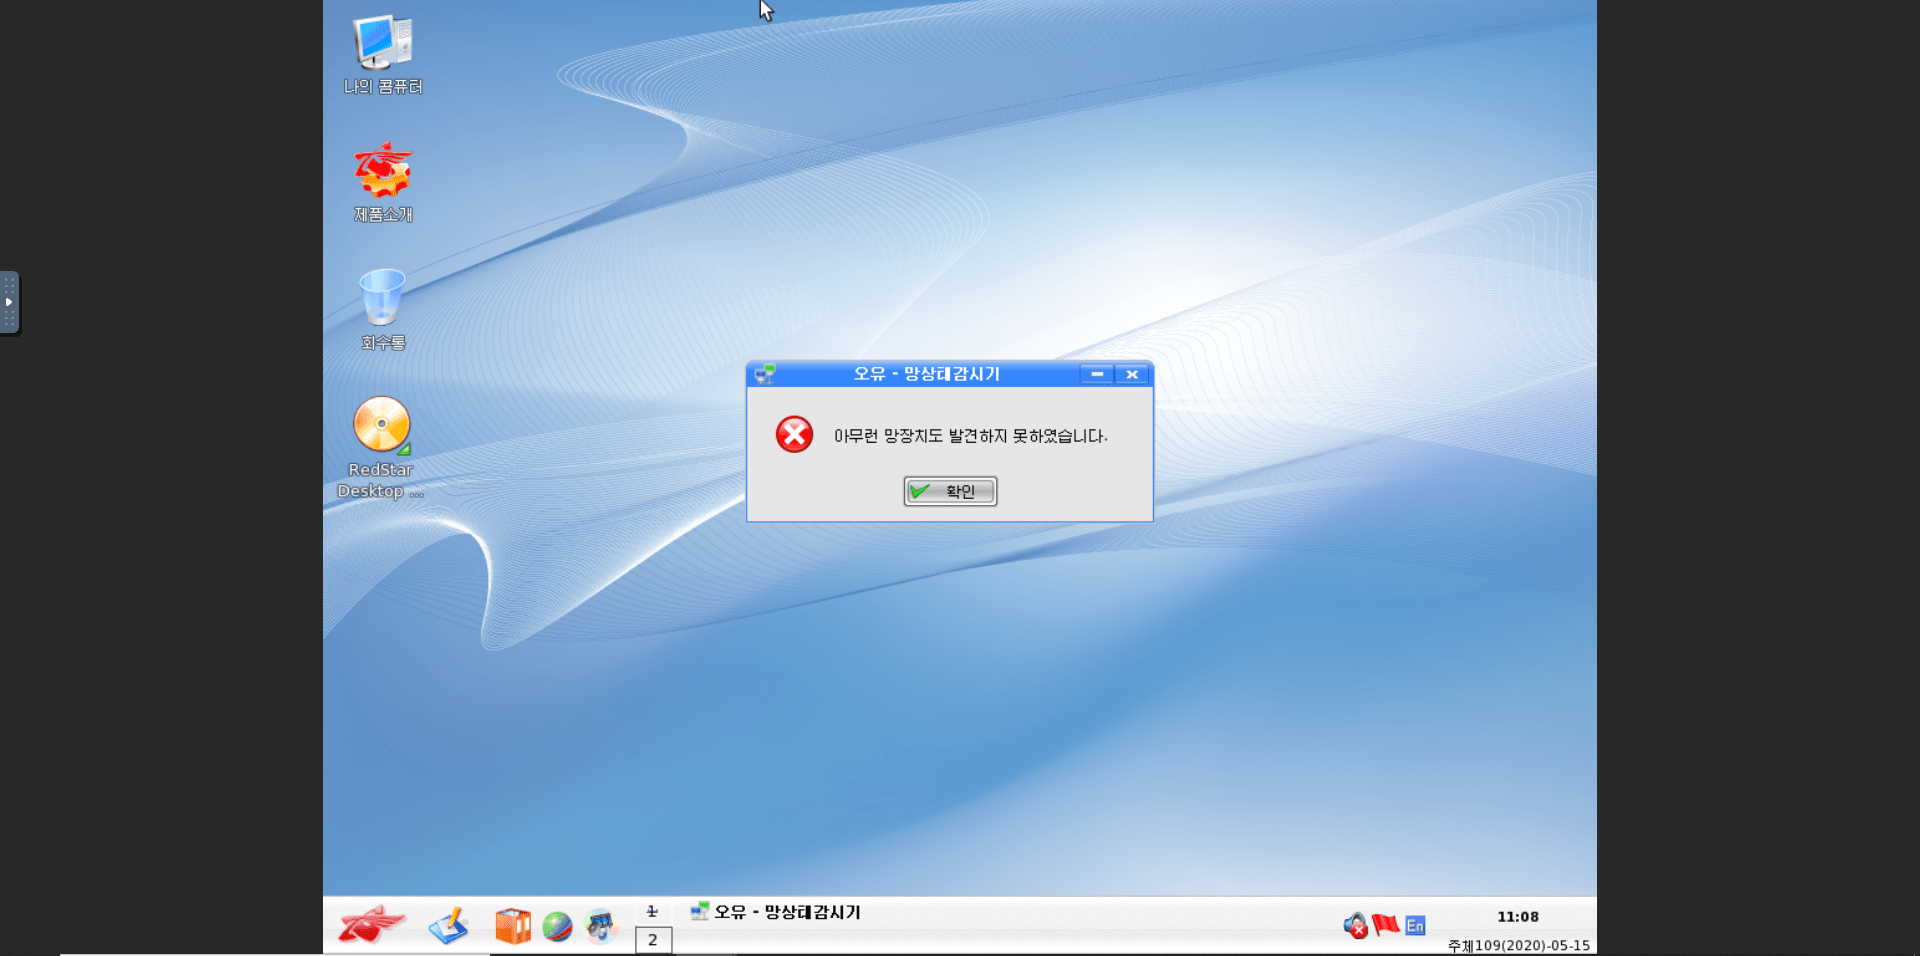Screen dimensions: 1920x956
Task: Open the orange file manager taskbar icon
Action: (x=513, y=926)
